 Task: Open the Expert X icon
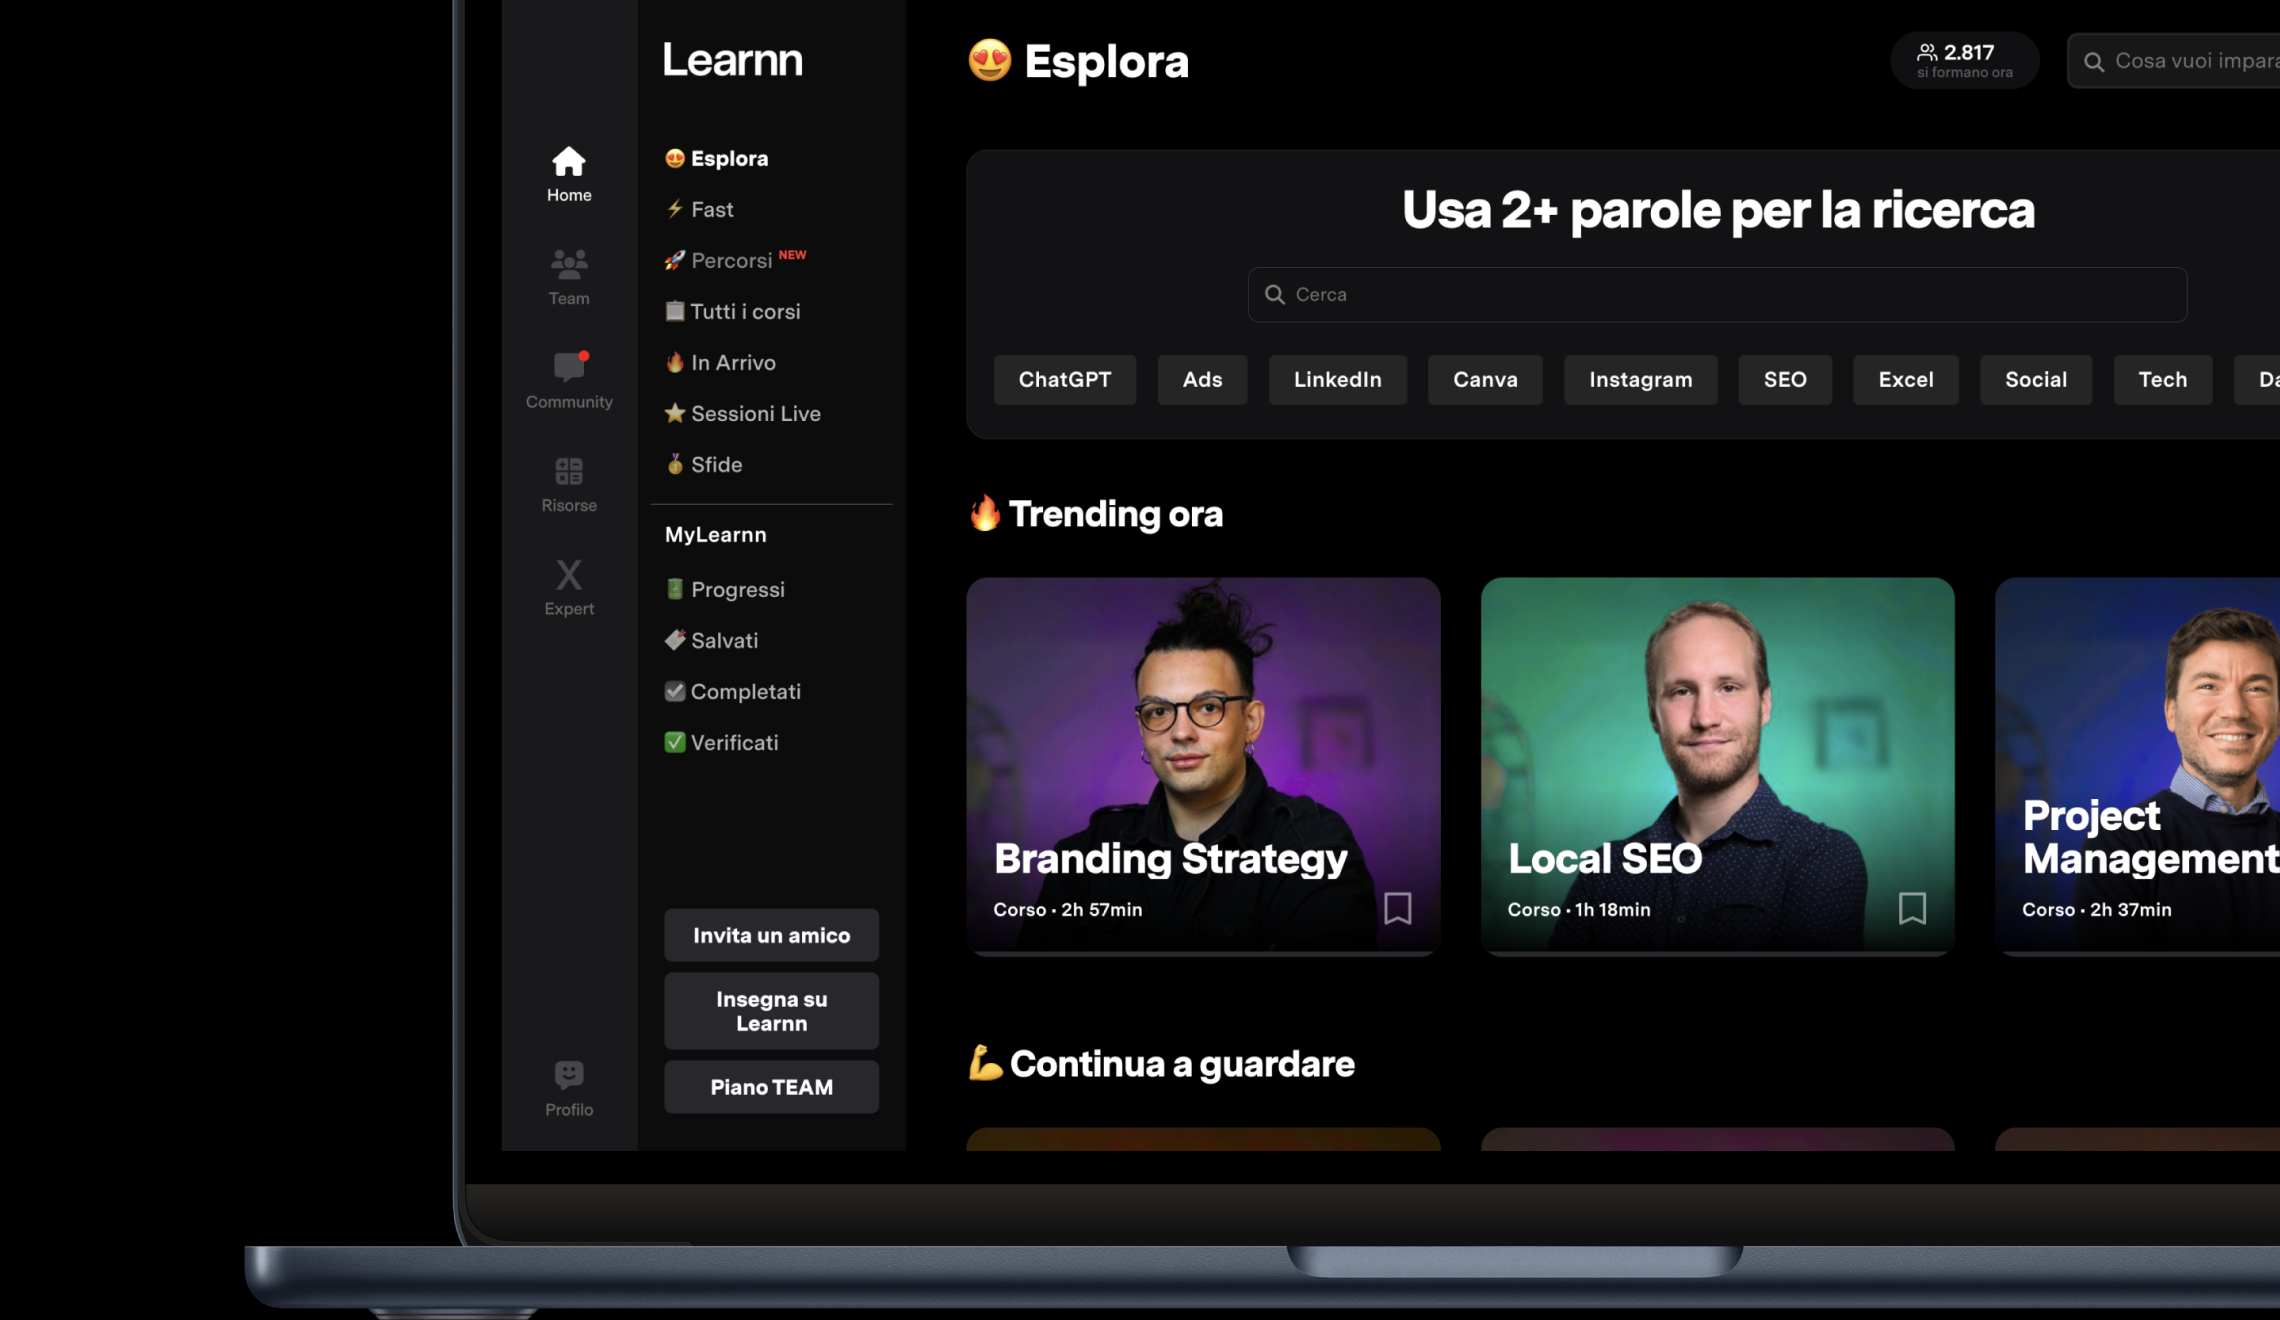[568, 575]
